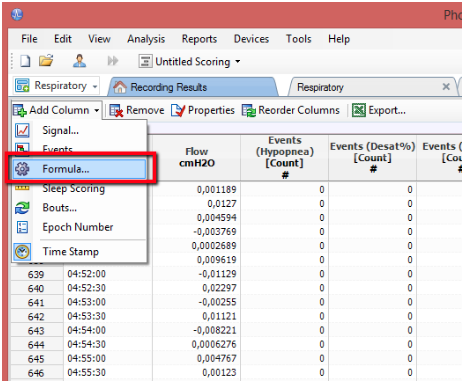Click the Reorder Columns button label
Image resolution: width=466 pixels, height=383 pixels.
(x=299, y=110)
